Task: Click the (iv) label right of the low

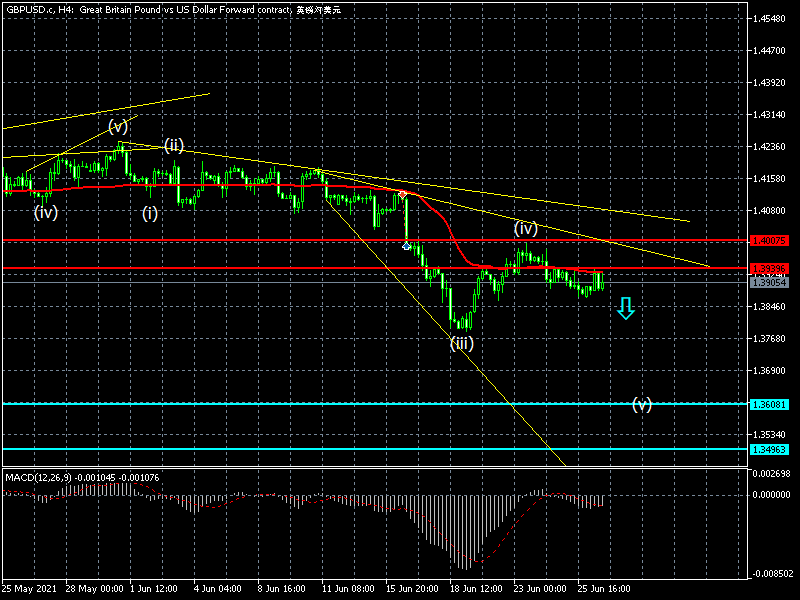Action: 526,228
